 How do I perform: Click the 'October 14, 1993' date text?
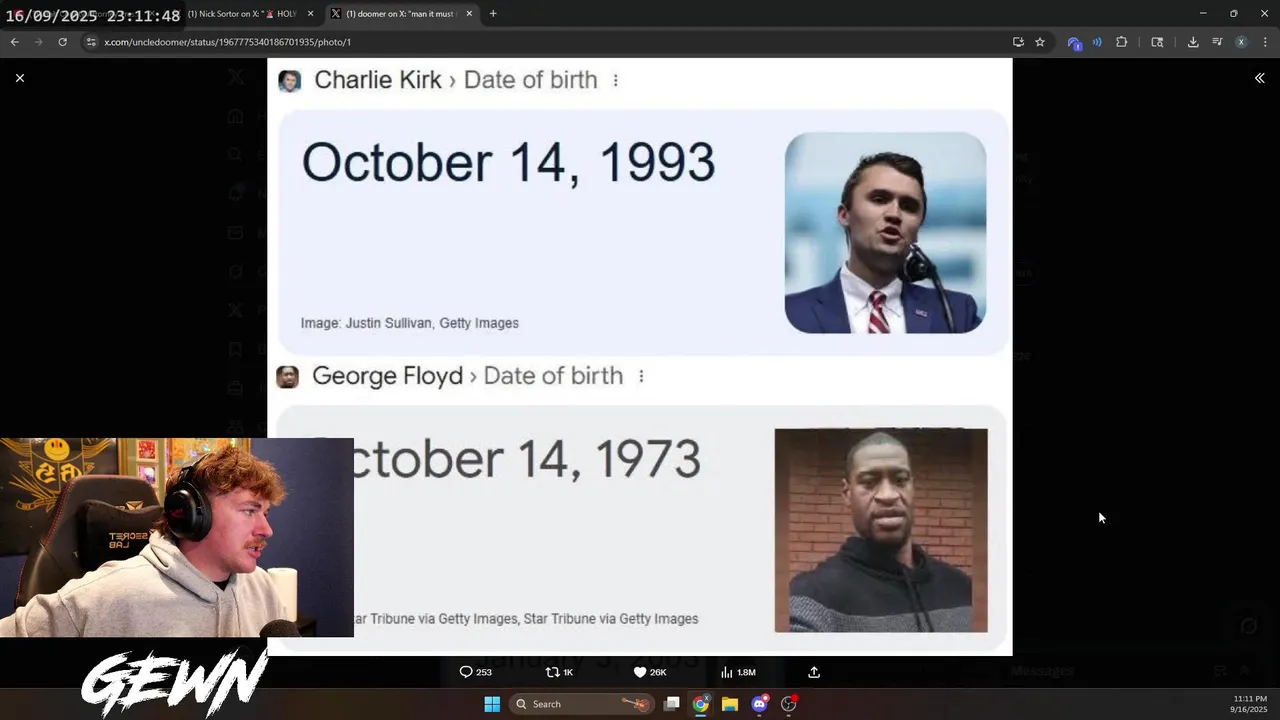pyautogui.click(x=508, y=163)
